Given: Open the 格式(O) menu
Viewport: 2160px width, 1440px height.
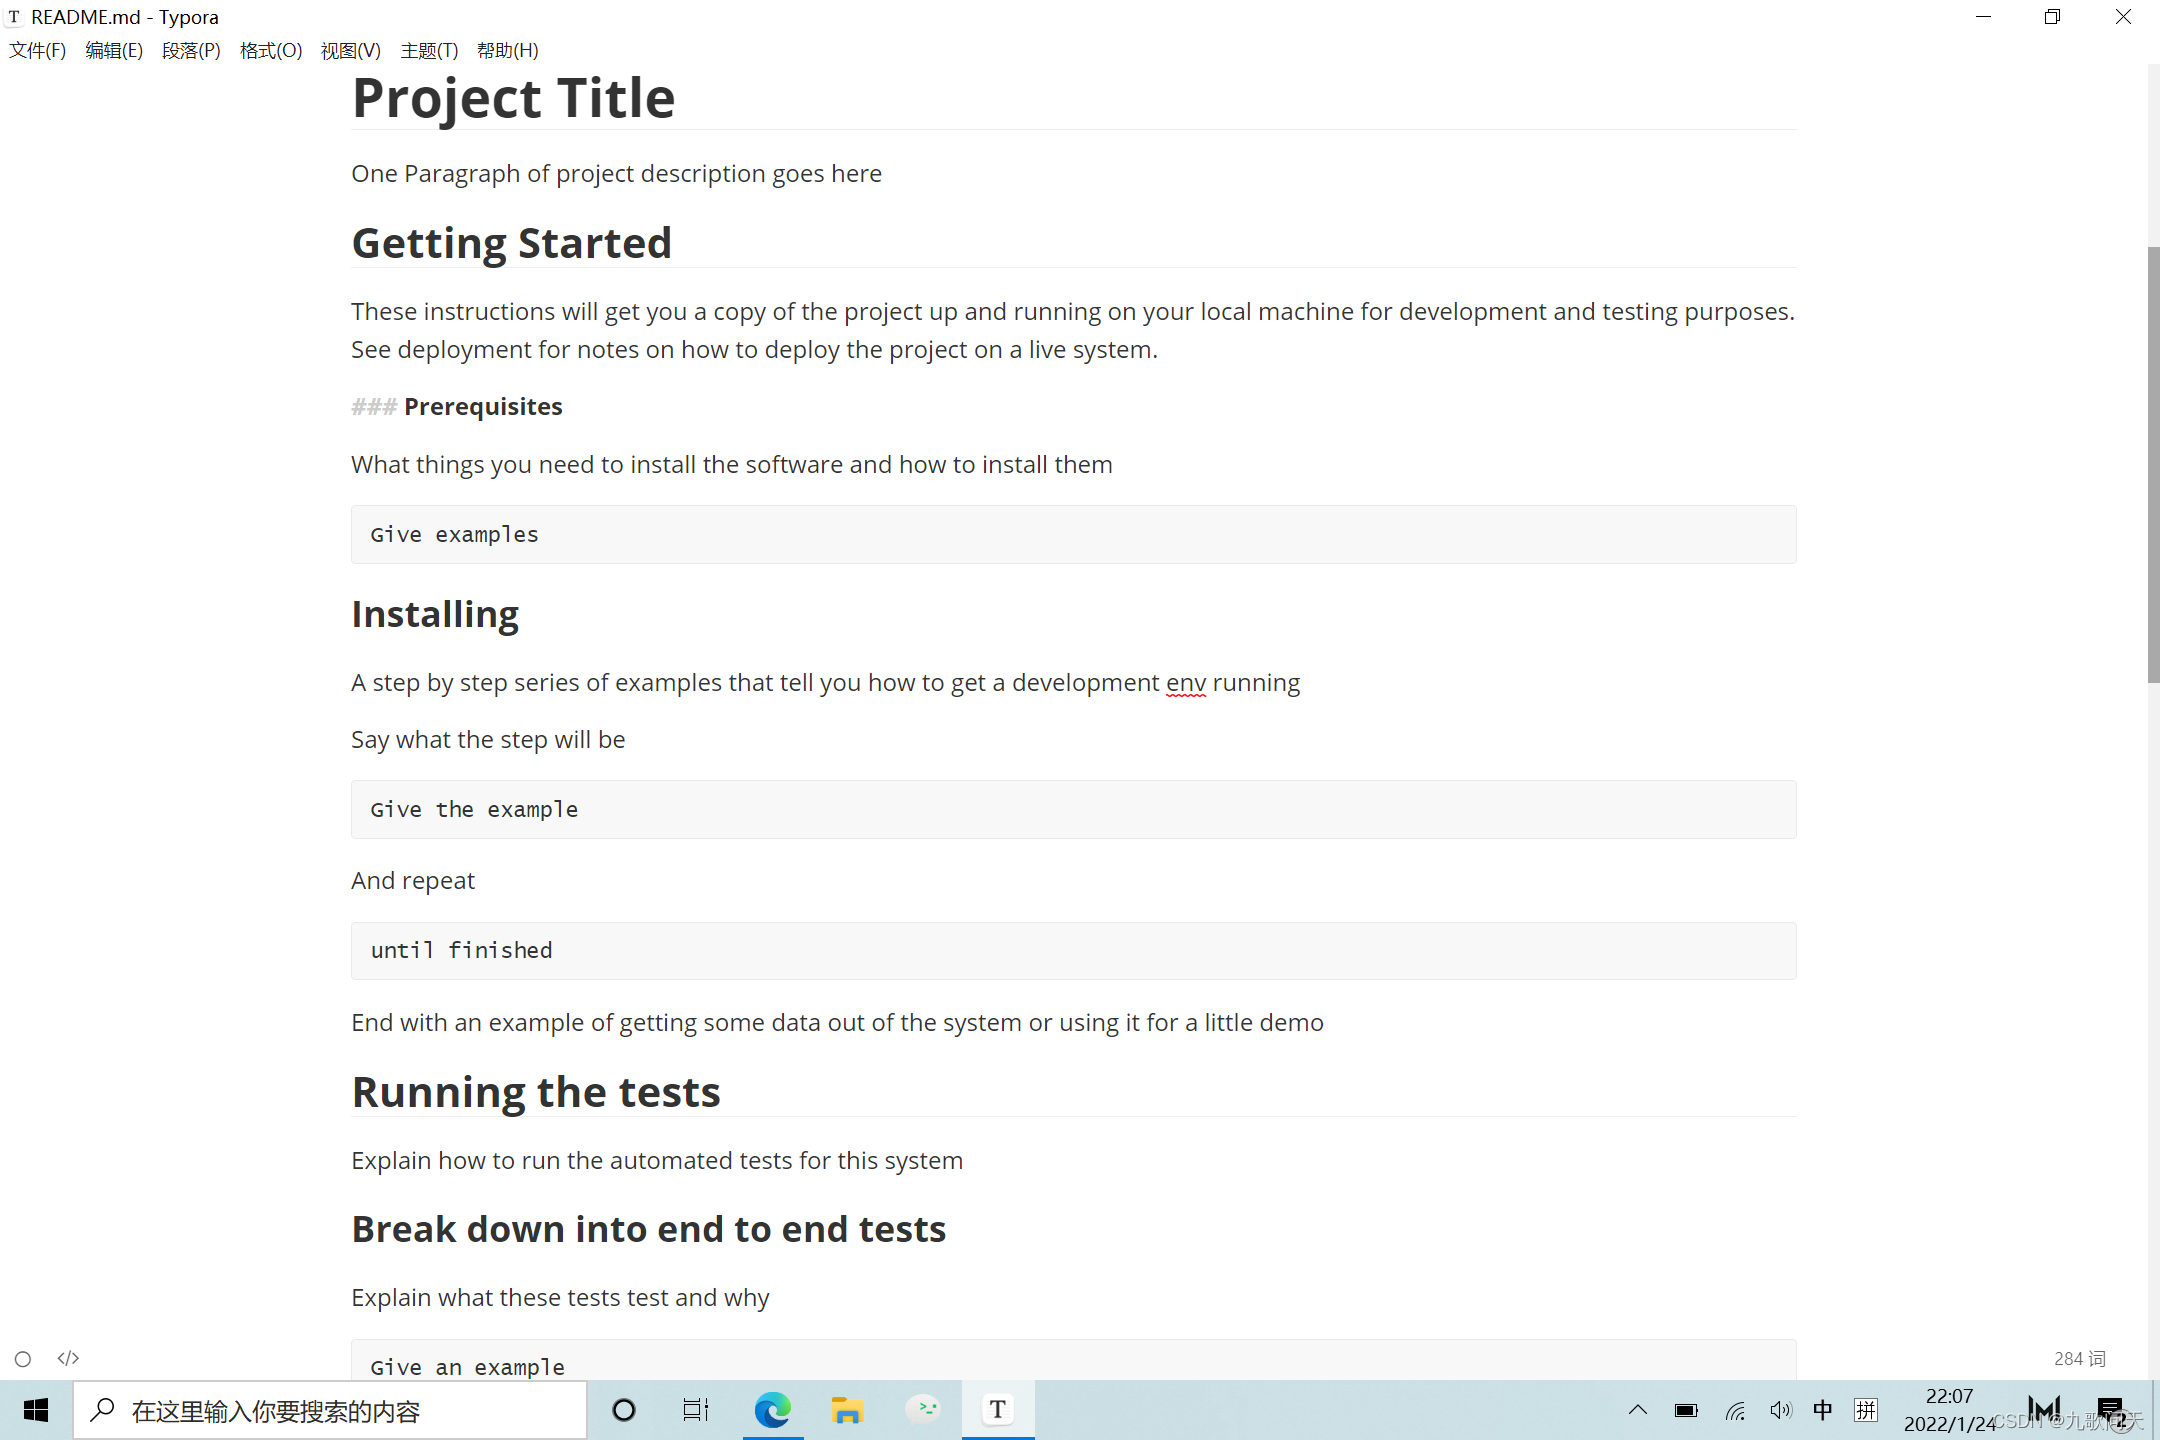Looking at the screenshot, I should 270,50.
